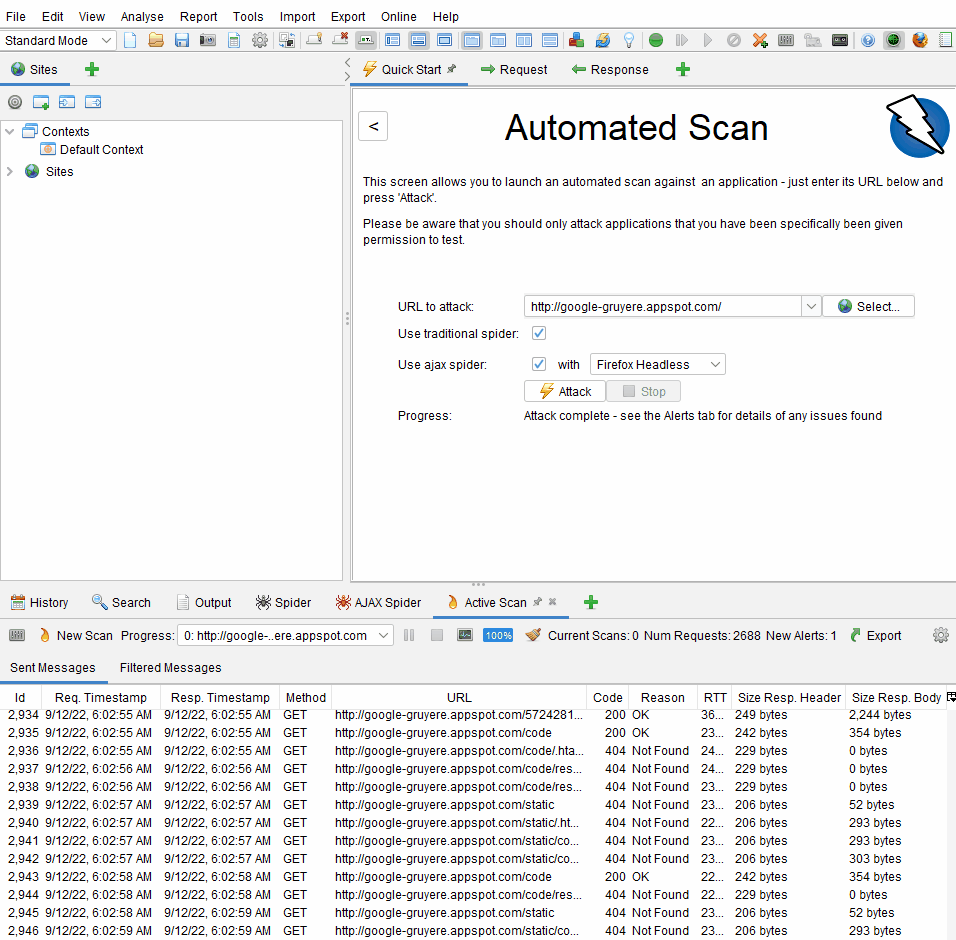This screenshot has height=940, width=956.
Task: Check for updates lightning globe icon
Action: coord(602,40)
